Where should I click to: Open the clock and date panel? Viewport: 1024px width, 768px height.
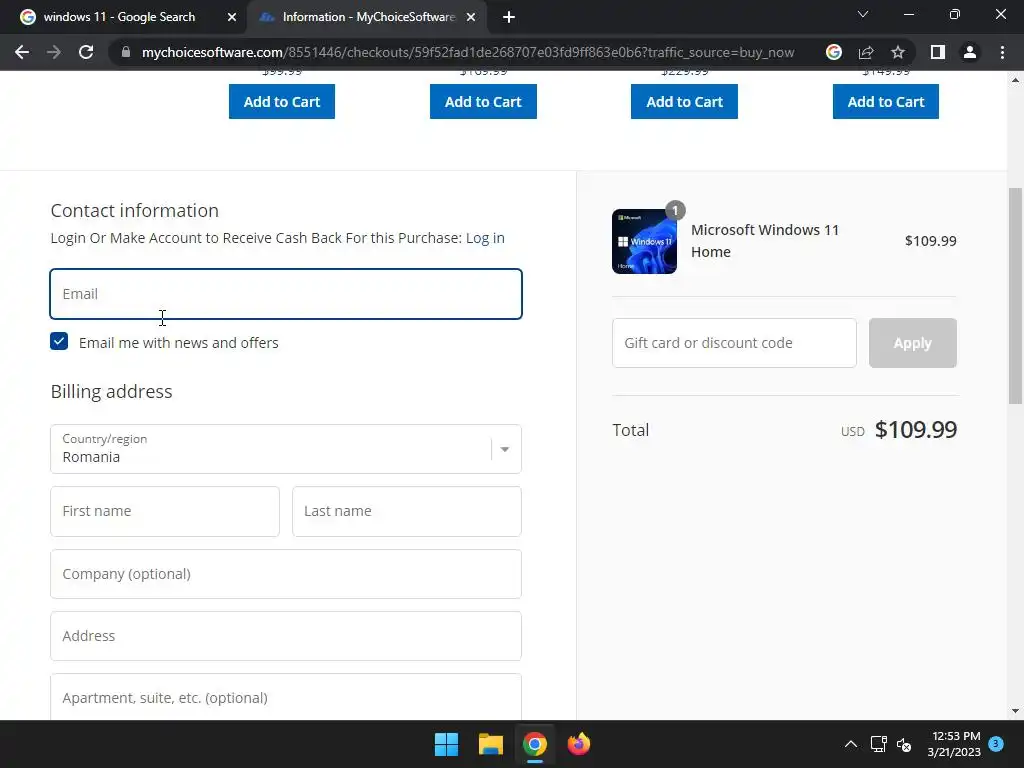point(954,744)
